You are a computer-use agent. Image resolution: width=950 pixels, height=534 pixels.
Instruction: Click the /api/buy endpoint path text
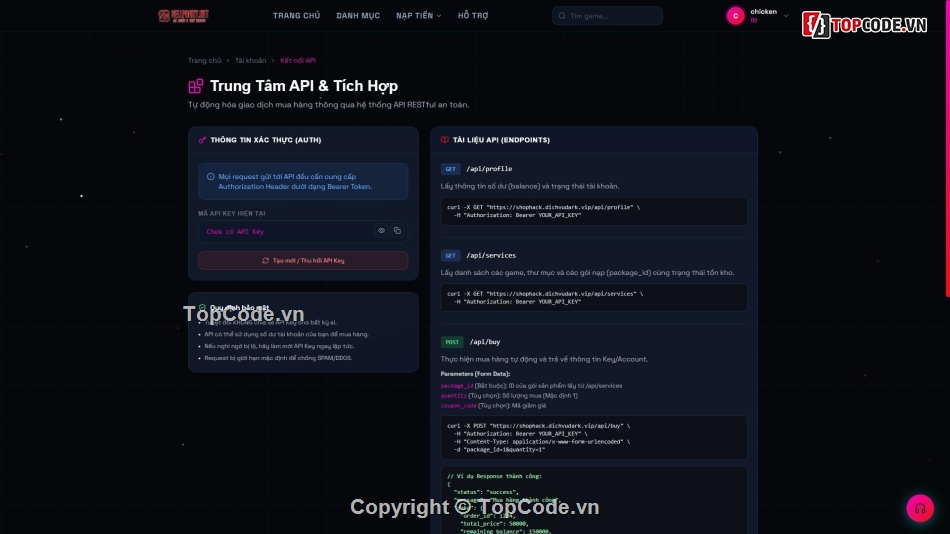(x=485, y=342)
